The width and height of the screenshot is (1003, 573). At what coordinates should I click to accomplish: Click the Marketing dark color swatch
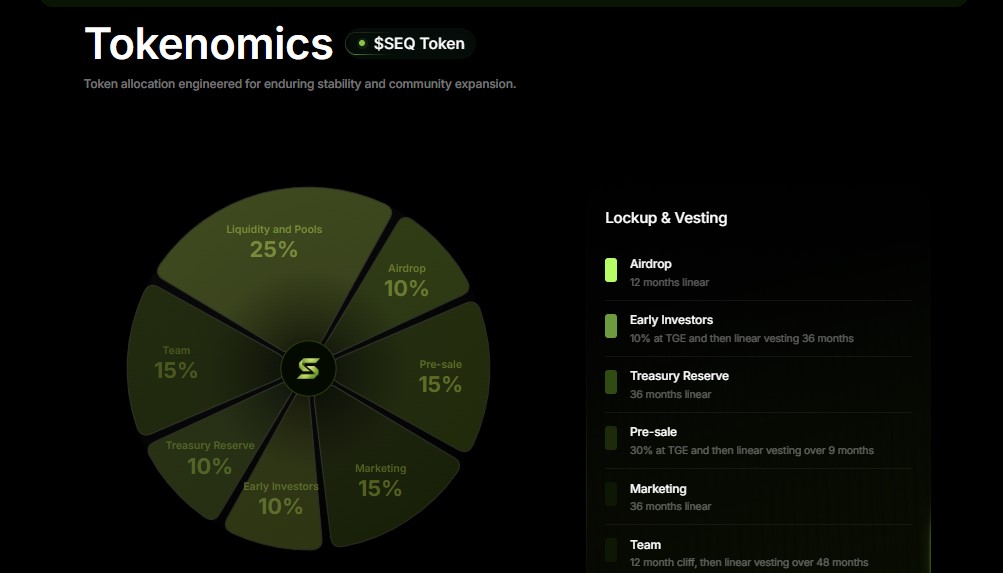pyautogui.click(x=611, y=494)
